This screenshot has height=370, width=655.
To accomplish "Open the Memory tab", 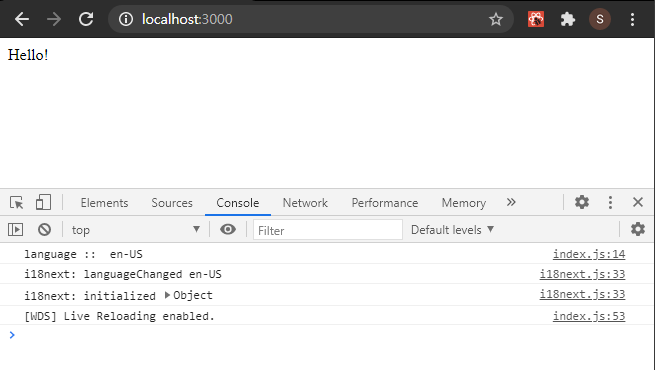I will tap(464, 203).
